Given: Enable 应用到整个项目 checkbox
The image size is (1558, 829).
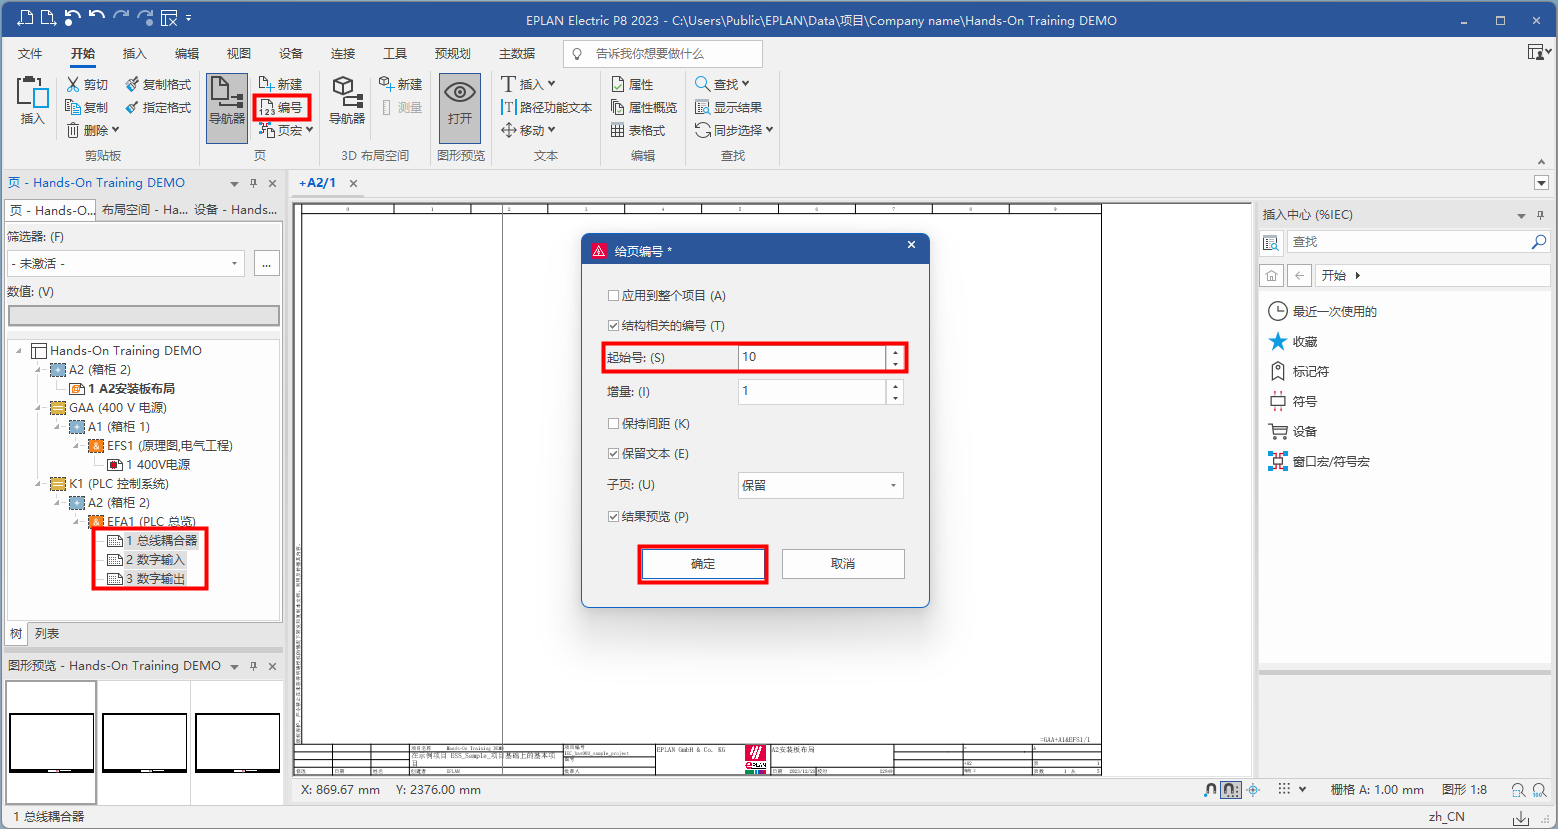Looking at the screenshot, I should point(613,296).
